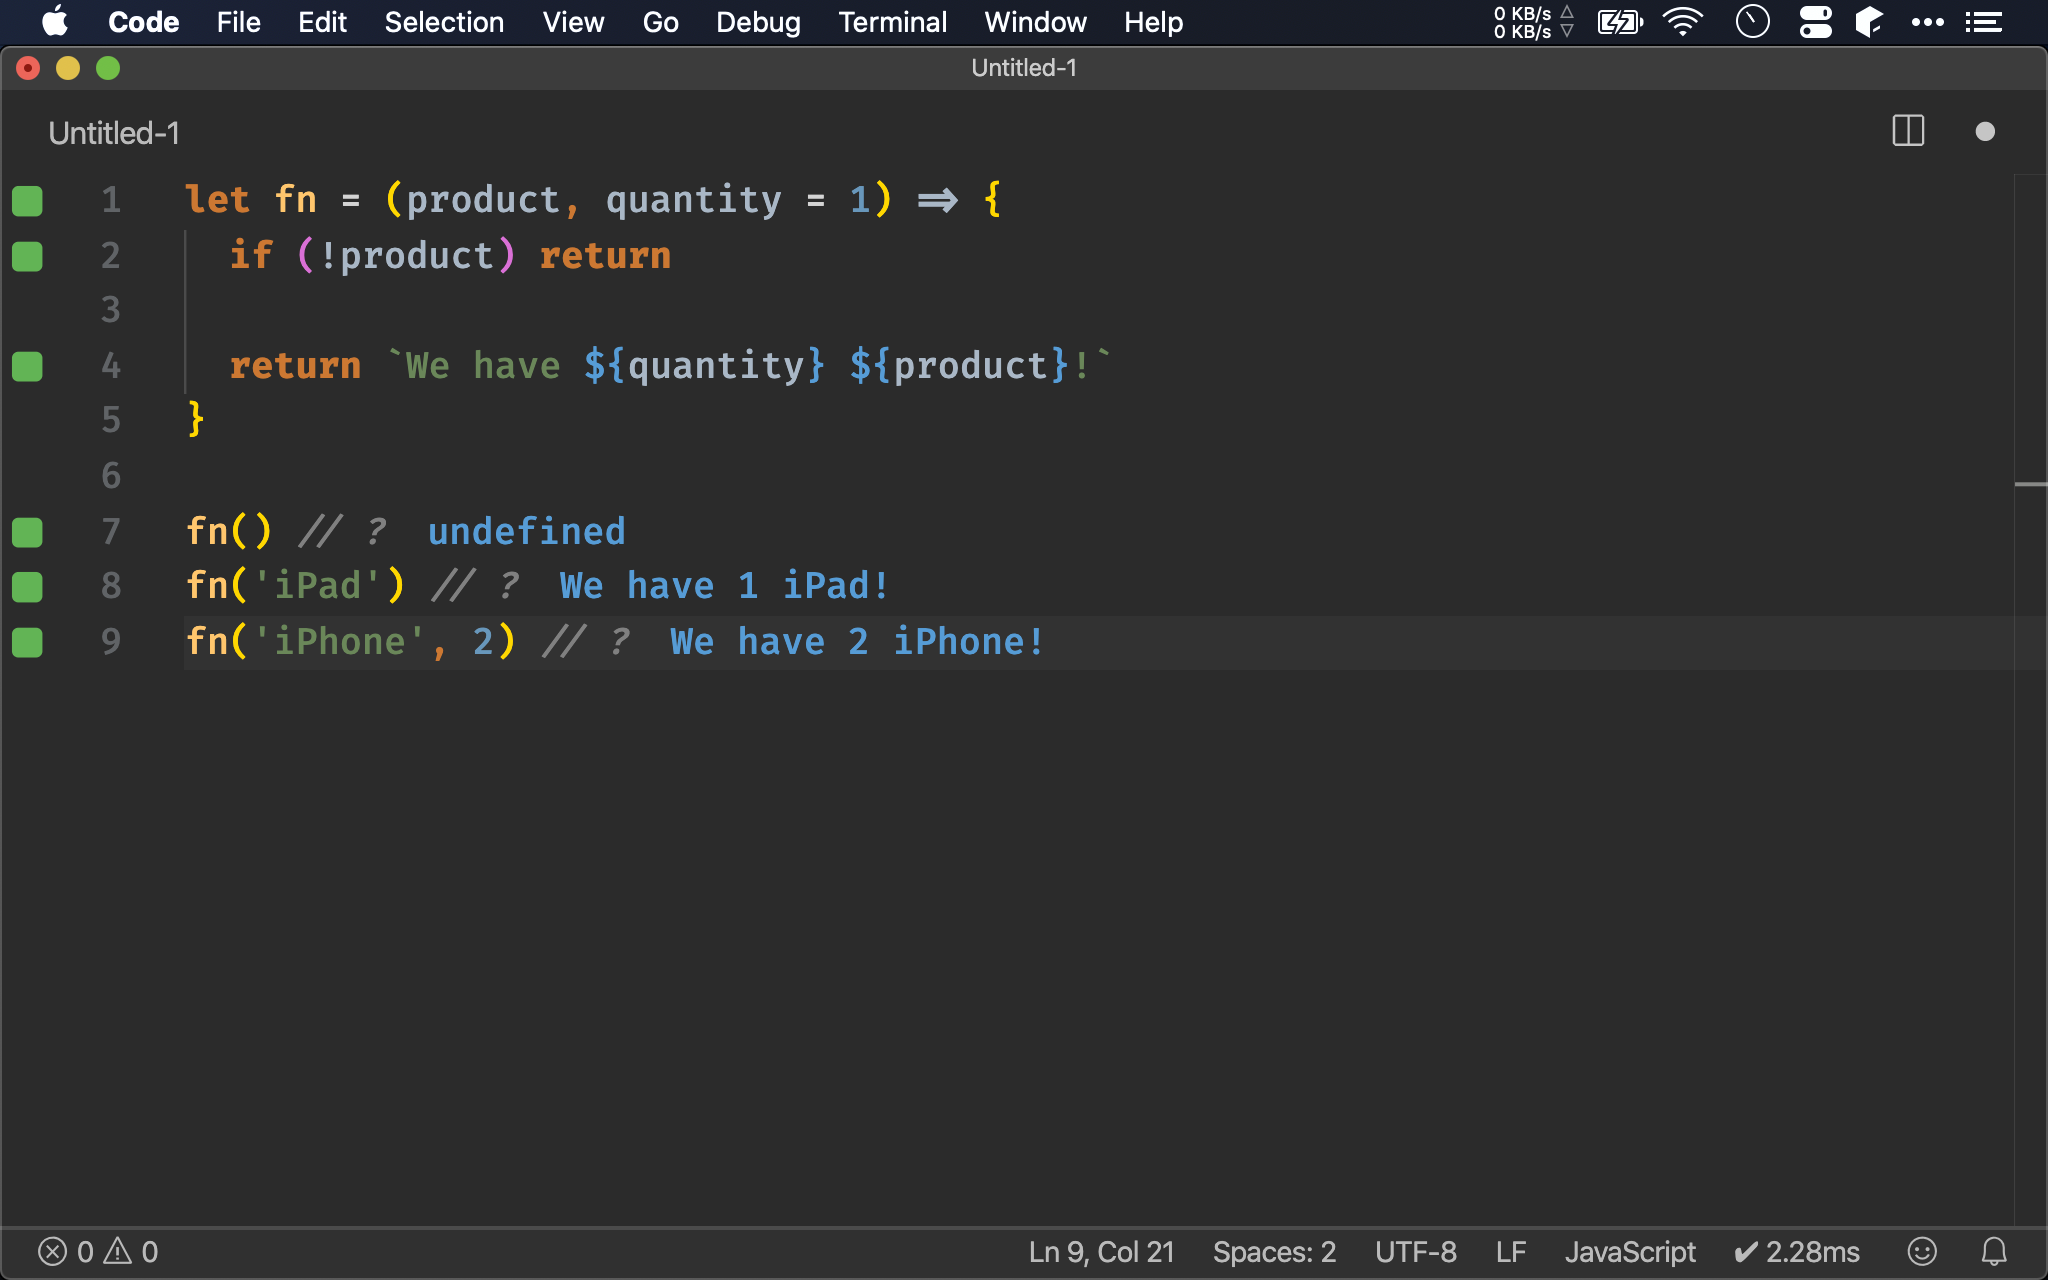
Task: Toggle the green gutter marker on line 9
Action: (x=27, y=642)
